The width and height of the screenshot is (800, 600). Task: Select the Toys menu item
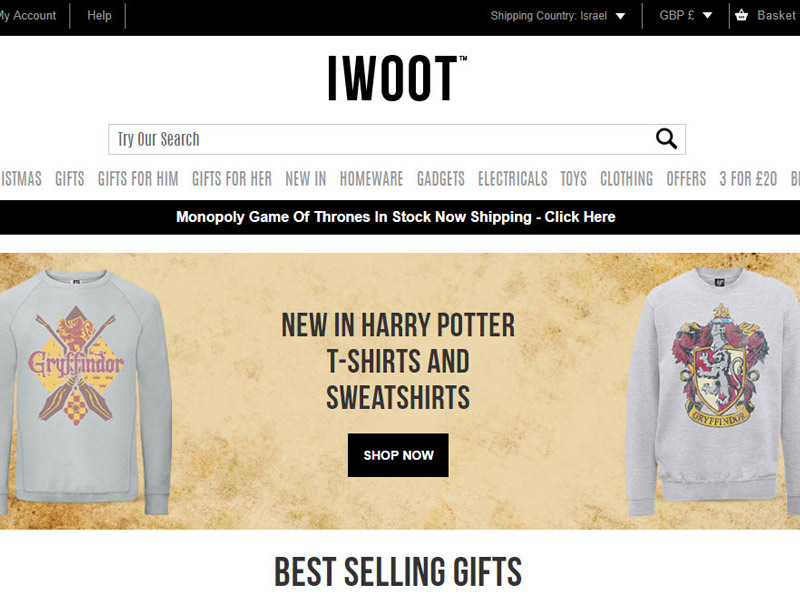coord(574,179)
